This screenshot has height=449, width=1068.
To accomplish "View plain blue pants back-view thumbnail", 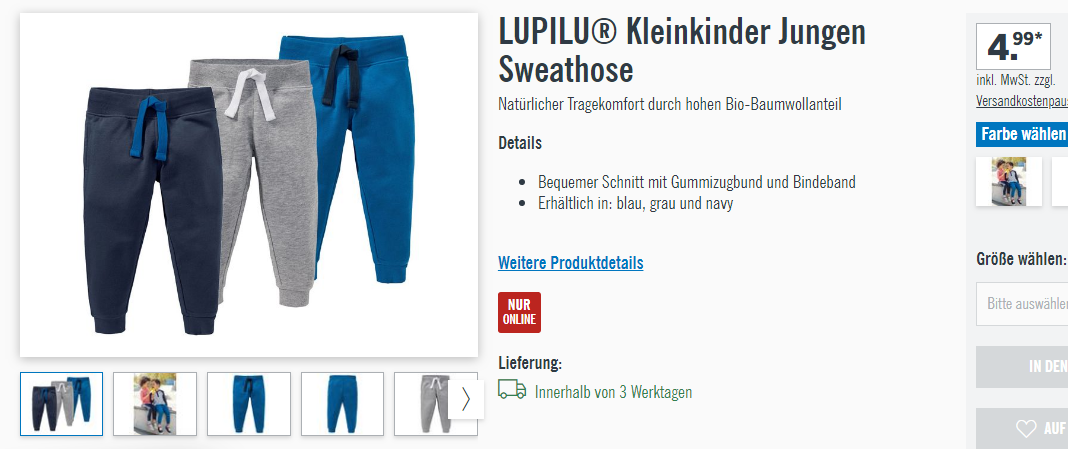I will tap(342, 403).
